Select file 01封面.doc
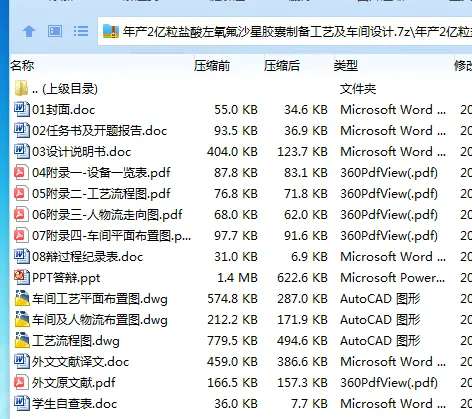Viewport: 472px width, 419px height. click(x=64, y=110)
